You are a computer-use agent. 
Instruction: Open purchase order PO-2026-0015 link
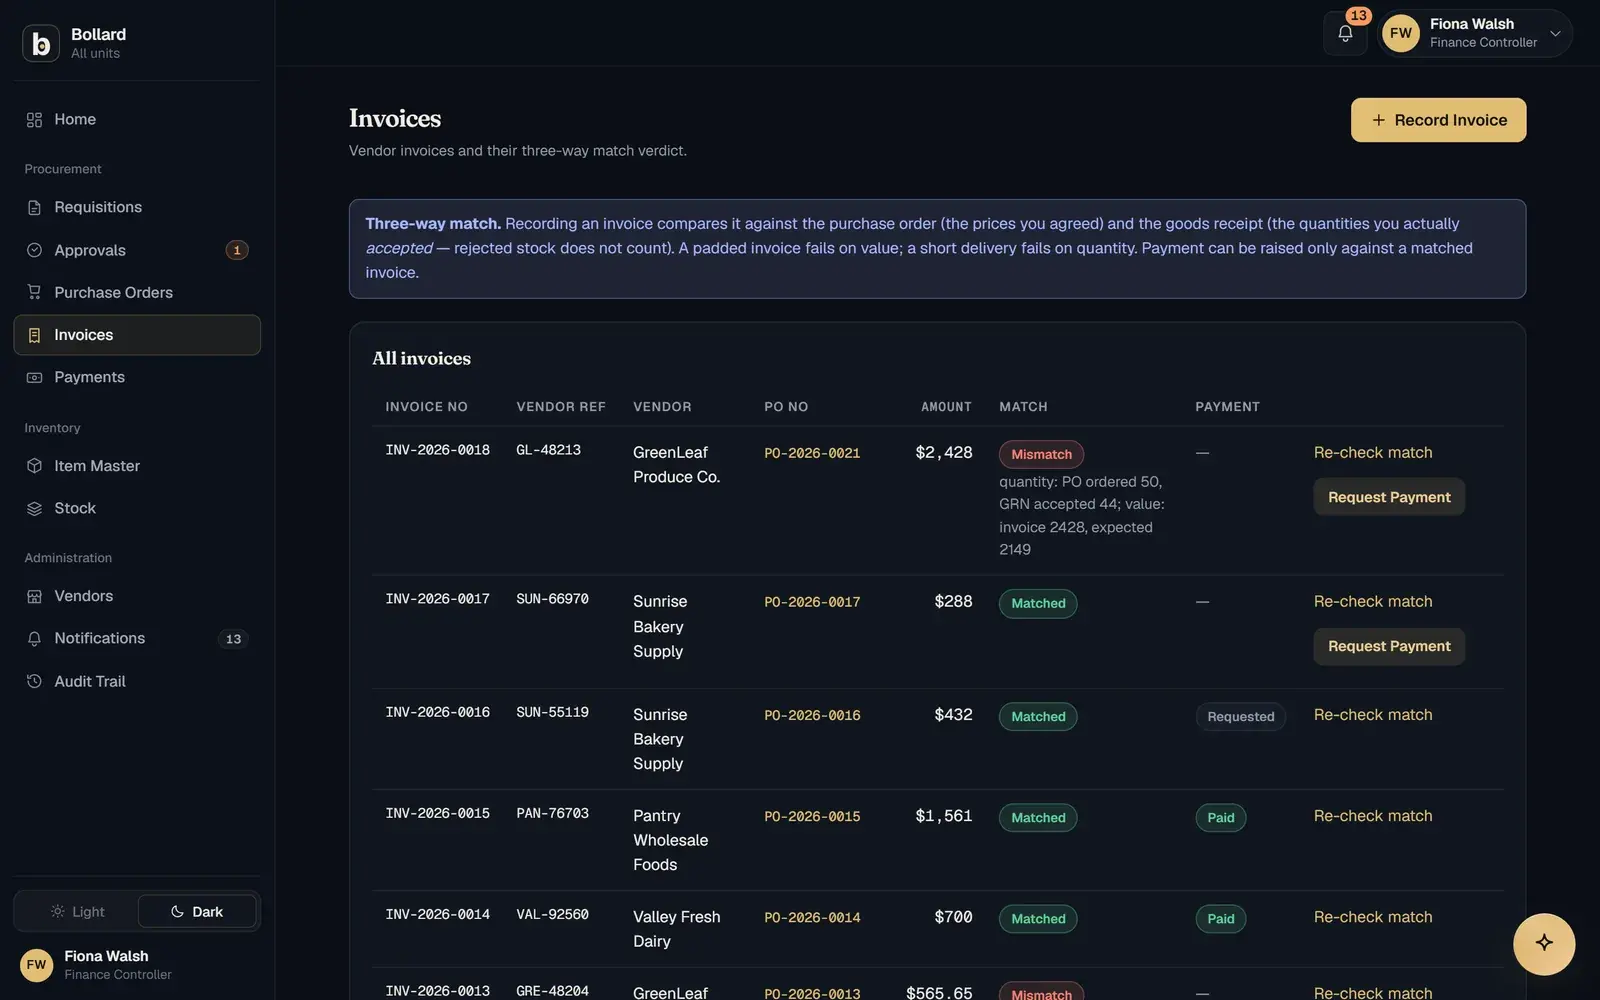click(x=812, y=817)
